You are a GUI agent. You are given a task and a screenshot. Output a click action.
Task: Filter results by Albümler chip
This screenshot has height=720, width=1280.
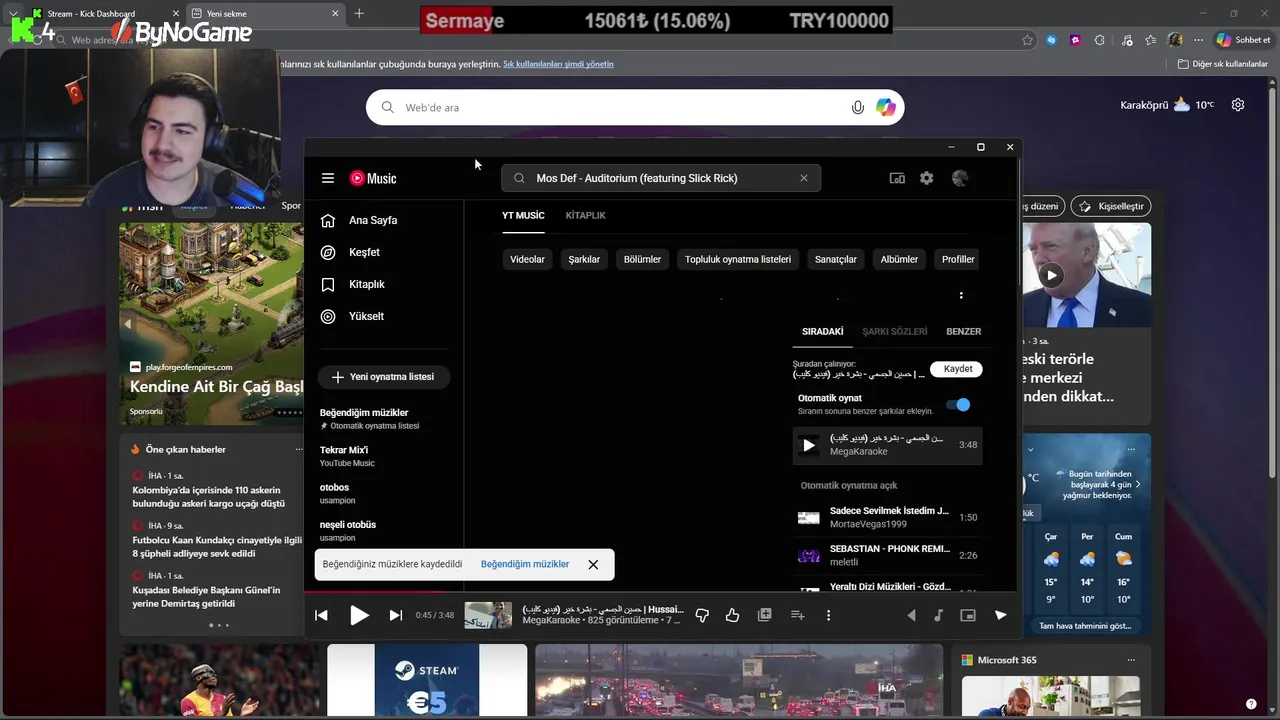pyautogui.click(x=899, y=259)
